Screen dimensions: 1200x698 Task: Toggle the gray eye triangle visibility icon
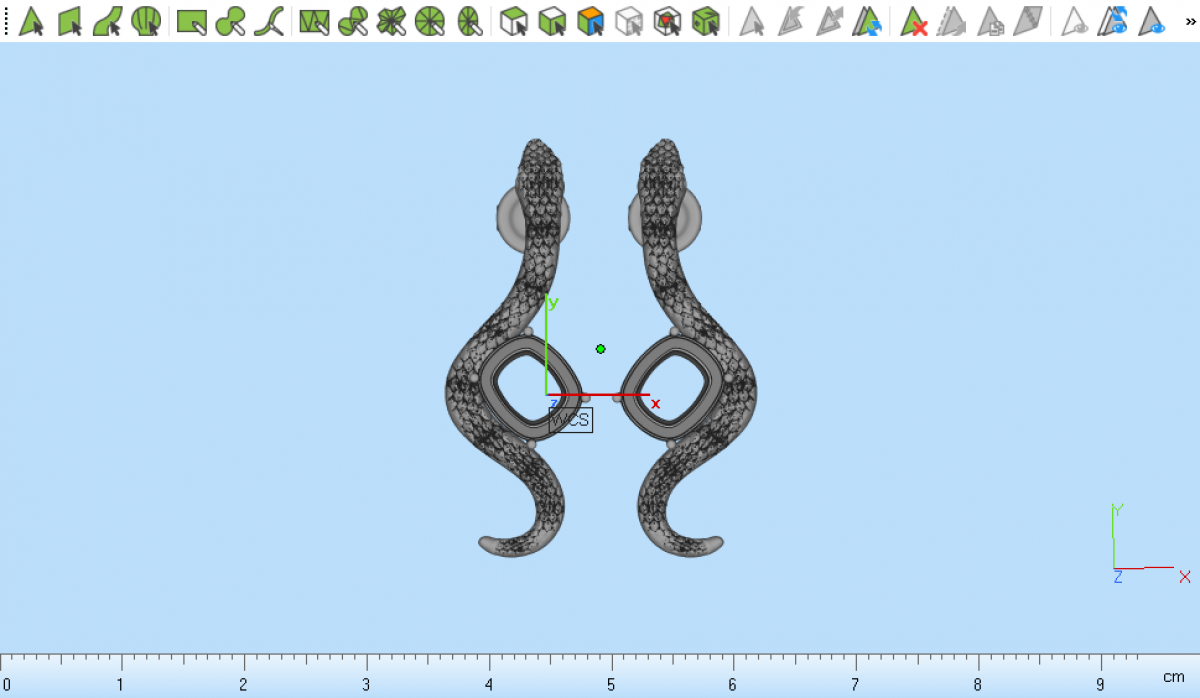tap(1075, 21)
